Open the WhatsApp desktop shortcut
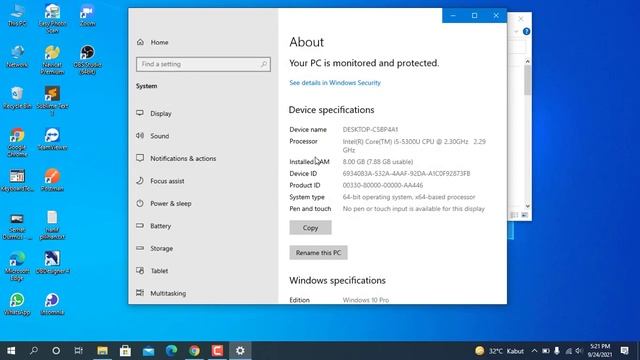 pyautogui.click(x=17, y=303)
